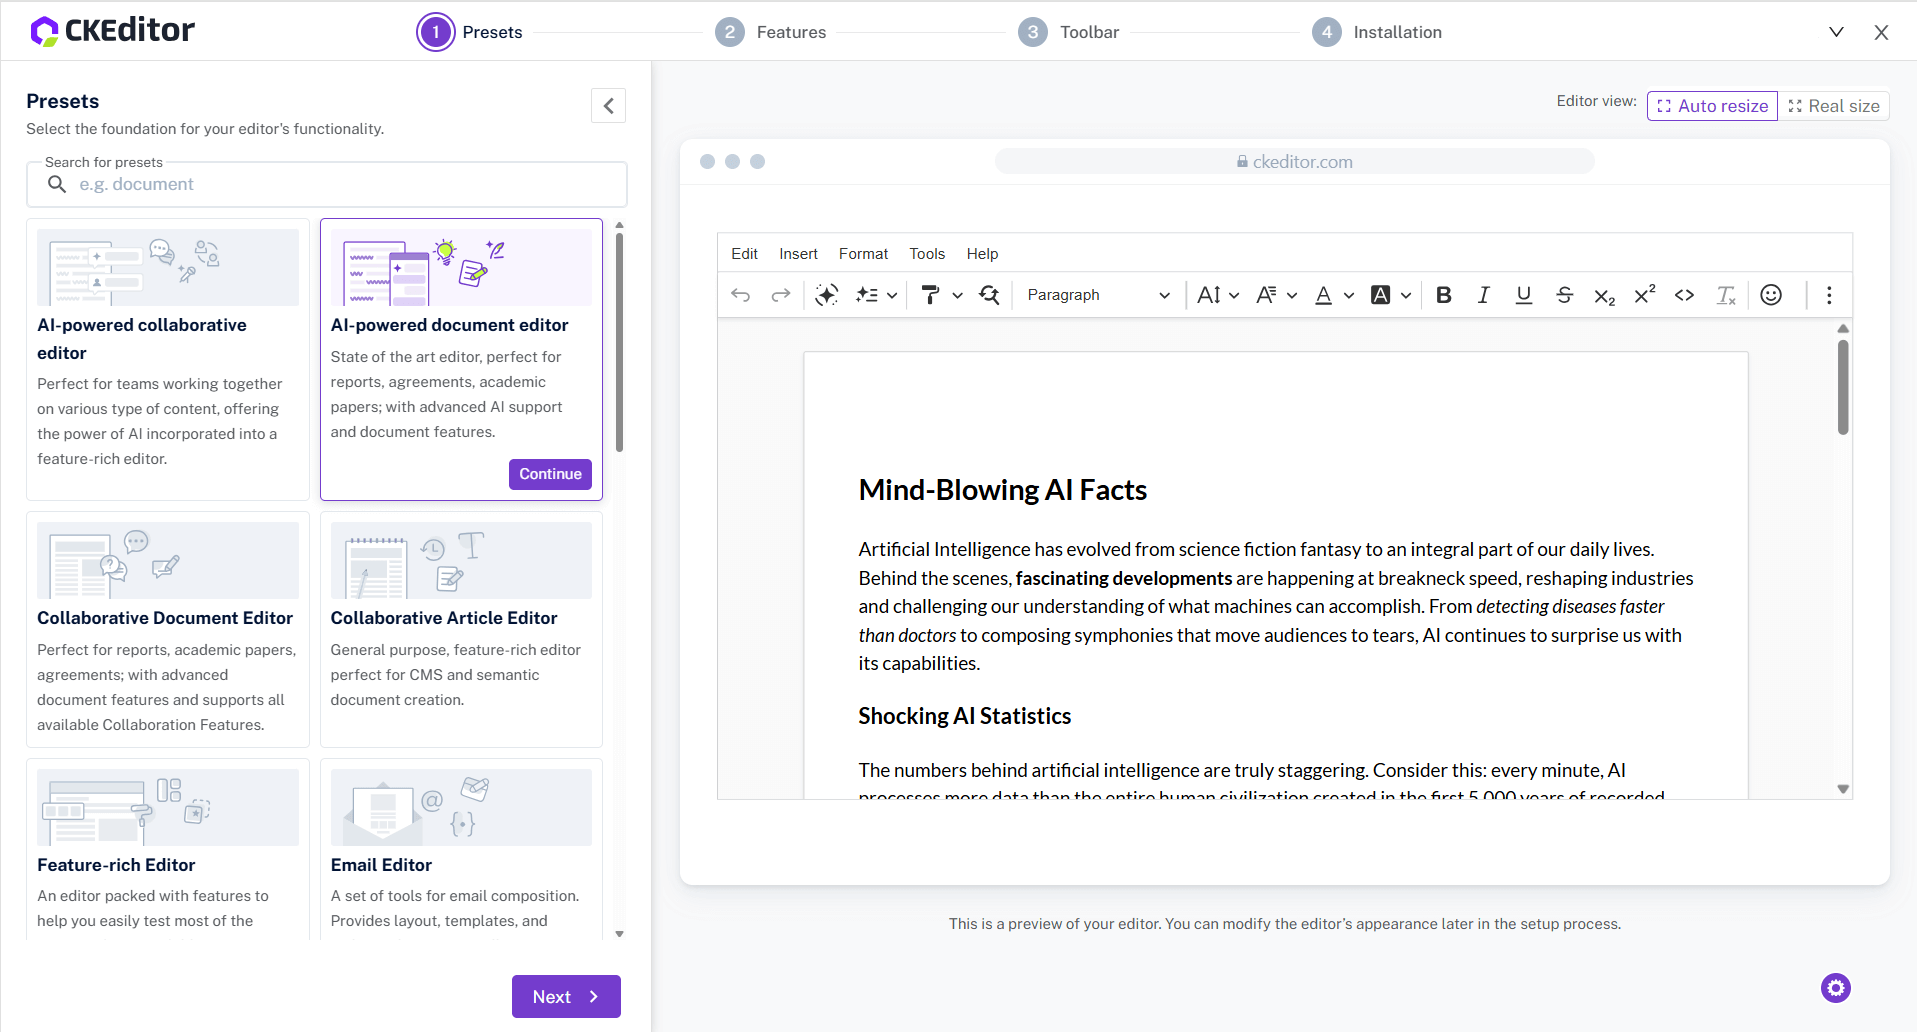This screenshot has width=1917, height=1032.
Task: Switch editor view to Real size
Action: pos(1833,106)
